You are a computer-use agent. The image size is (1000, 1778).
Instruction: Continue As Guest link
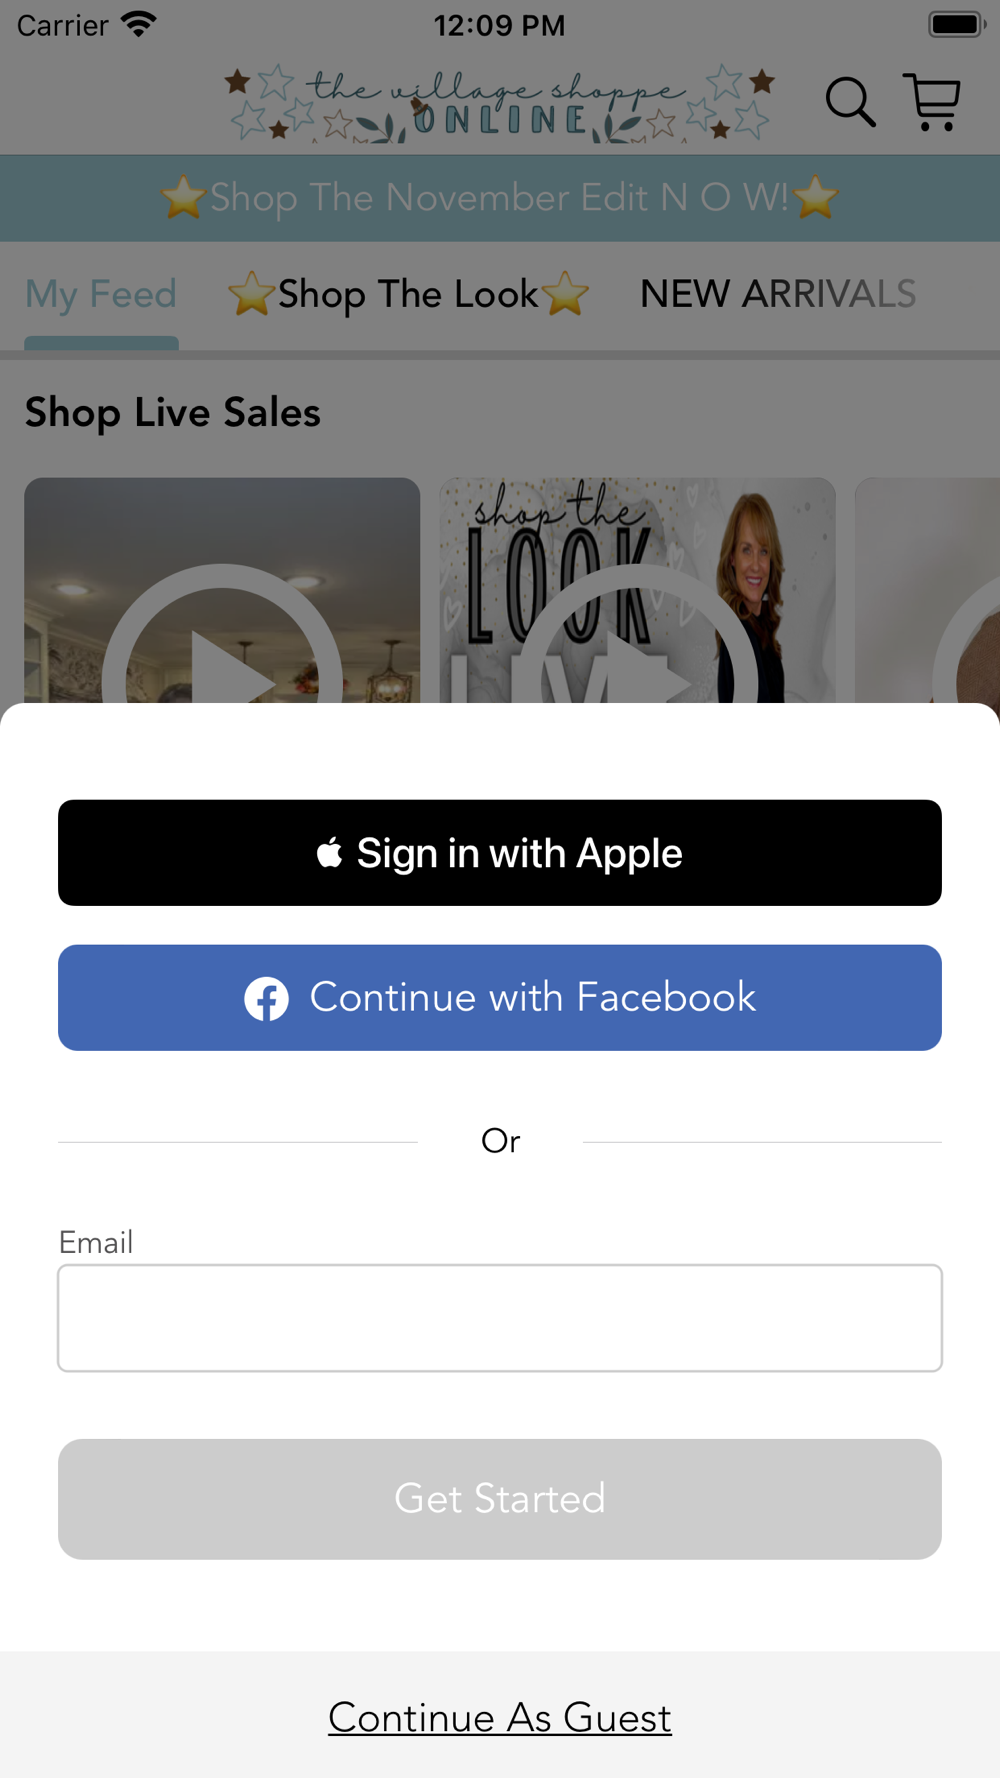click(500, 1718)
